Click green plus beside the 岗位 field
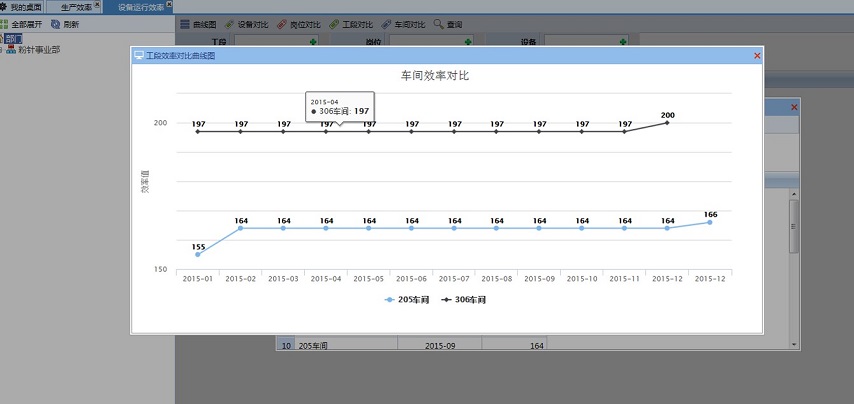The height and width of the screenshot is (404, 854). [x=469, y=42]
